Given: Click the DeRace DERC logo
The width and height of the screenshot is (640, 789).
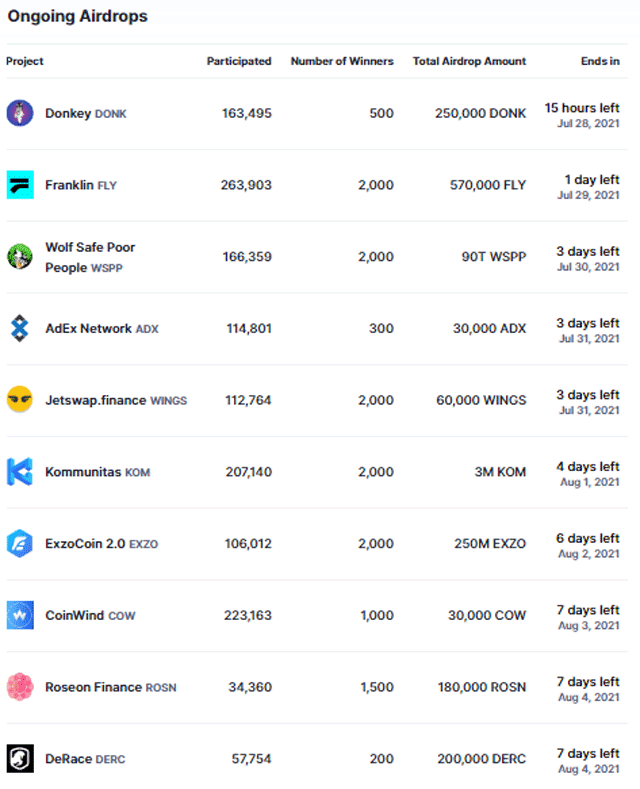Looking at the screenshot, I should coord(20,758).
